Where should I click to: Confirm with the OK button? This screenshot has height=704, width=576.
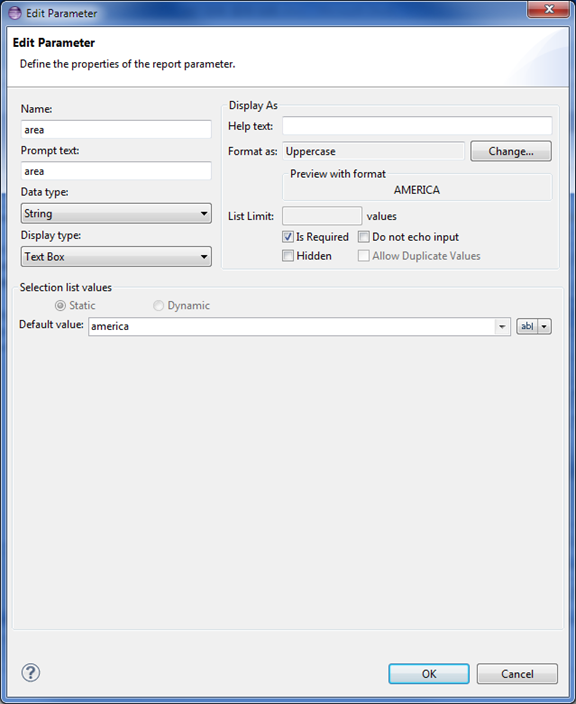point(429,674)
